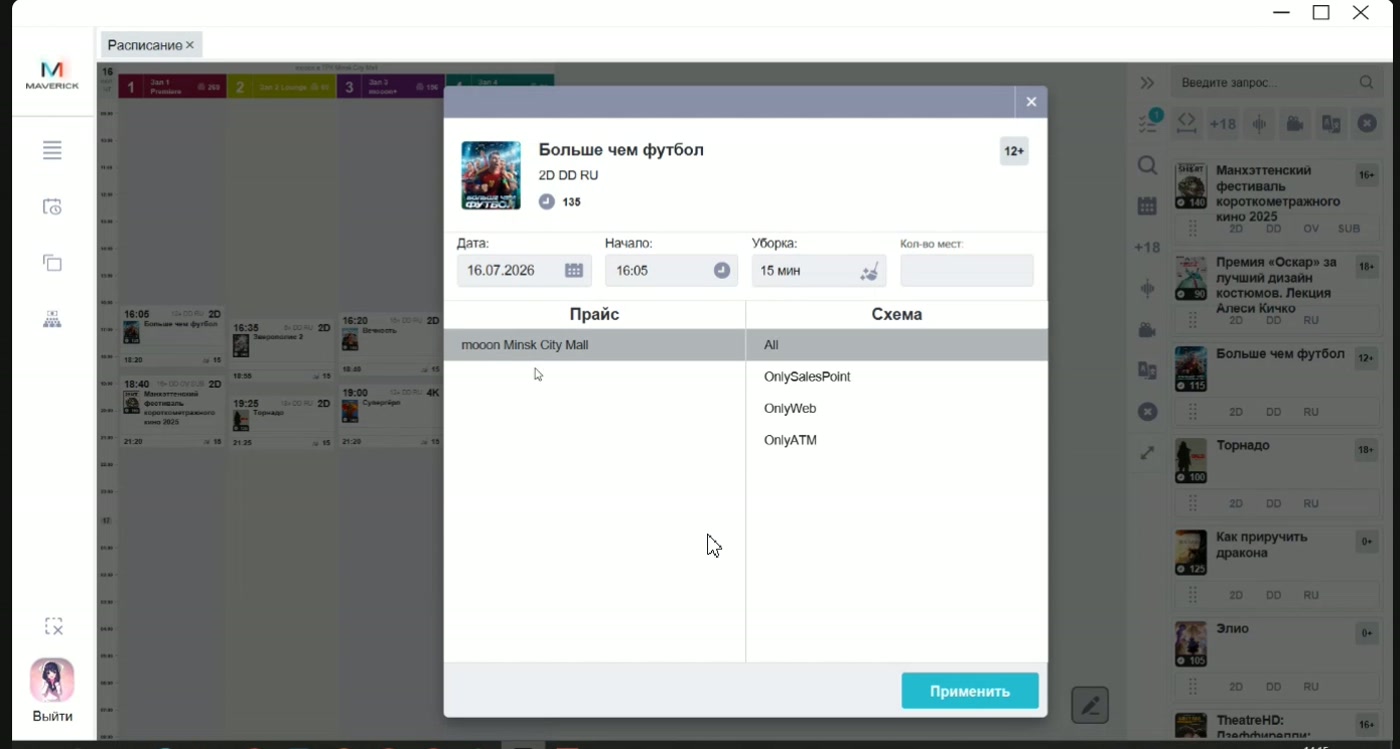
Task: Click the diagonal expand arrows icon
Action: point(1147,453)
